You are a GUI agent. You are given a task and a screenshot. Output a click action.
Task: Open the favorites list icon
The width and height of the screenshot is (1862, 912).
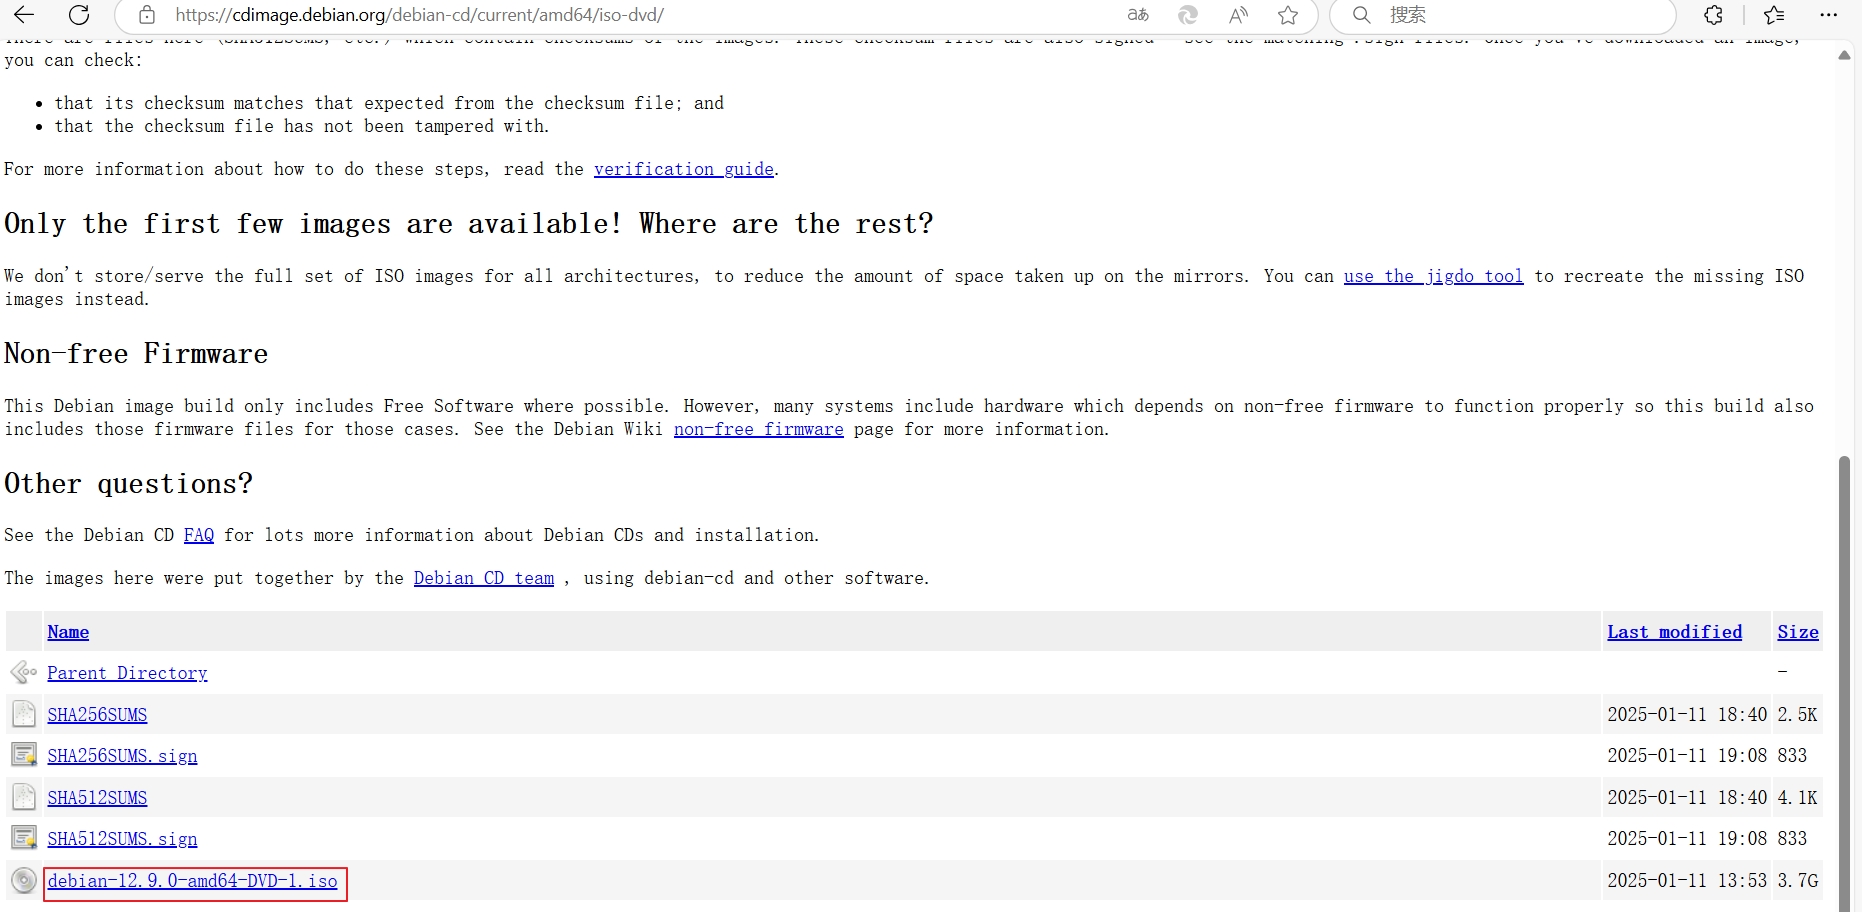[x=1774, y=15]
